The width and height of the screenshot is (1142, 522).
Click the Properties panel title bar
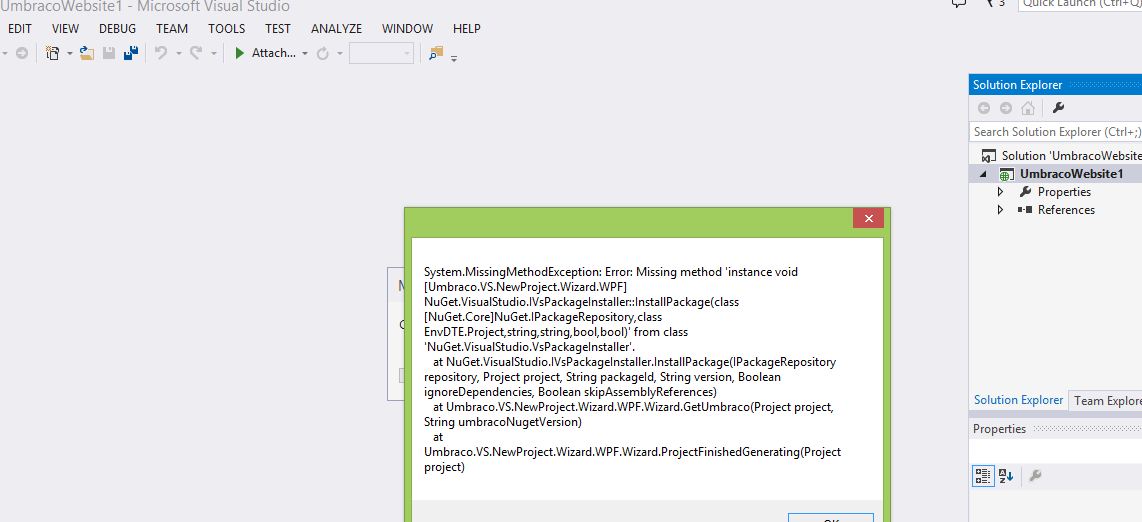1055,429
